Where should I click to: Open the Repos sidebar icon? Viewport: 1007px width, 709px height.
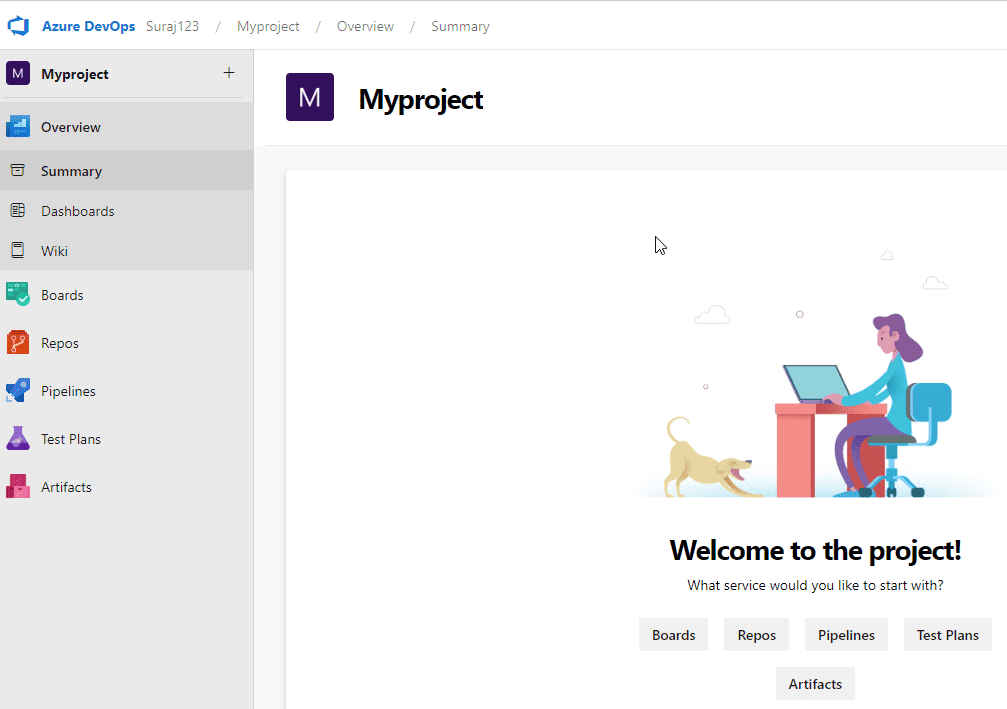[18, 343]
